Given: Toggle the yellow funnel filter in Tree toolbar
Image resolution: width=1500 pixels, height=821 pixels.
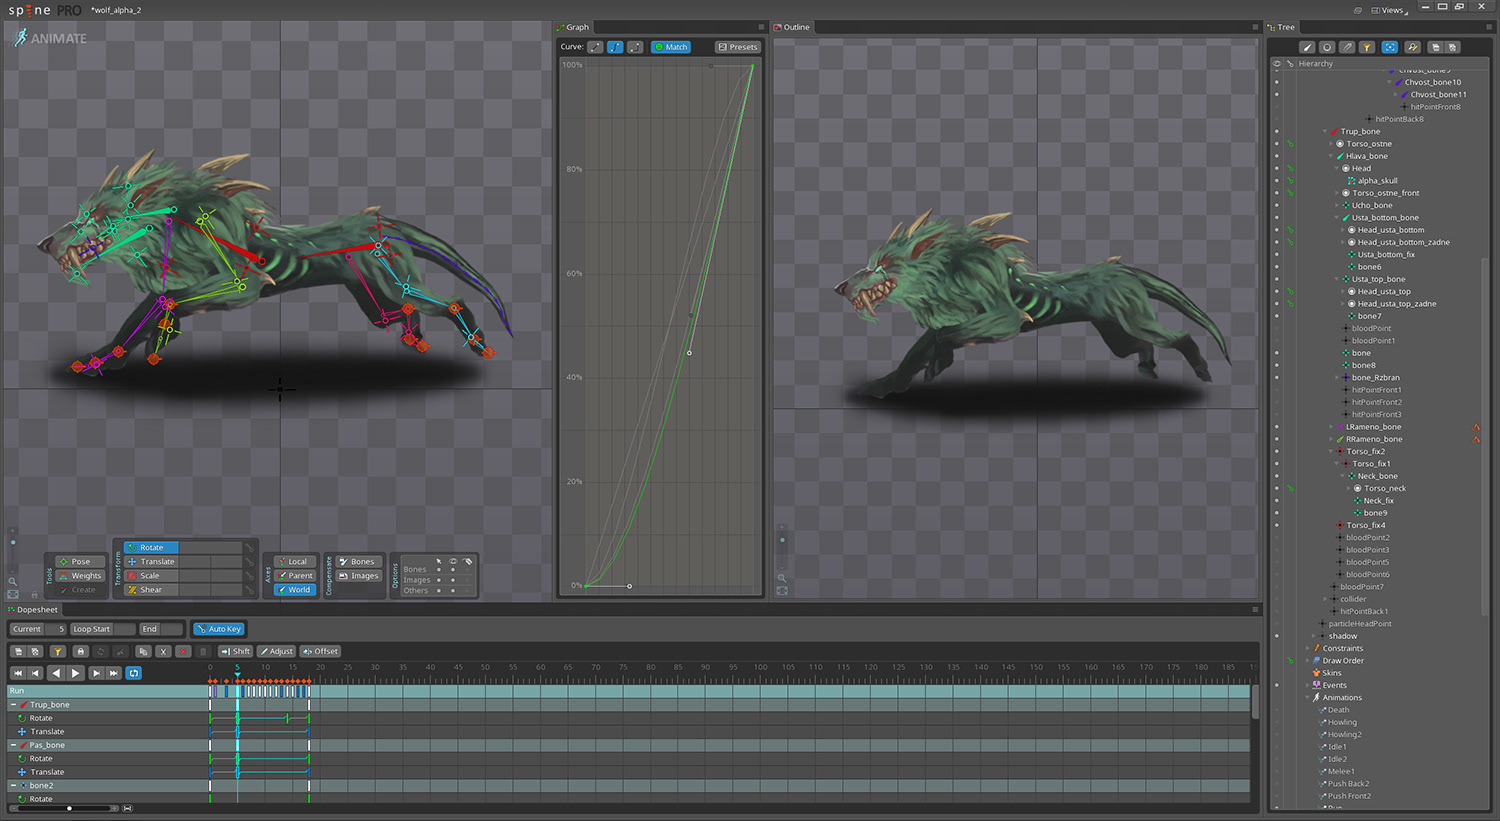Looking at the screenshot, I should pos(1367,47).
